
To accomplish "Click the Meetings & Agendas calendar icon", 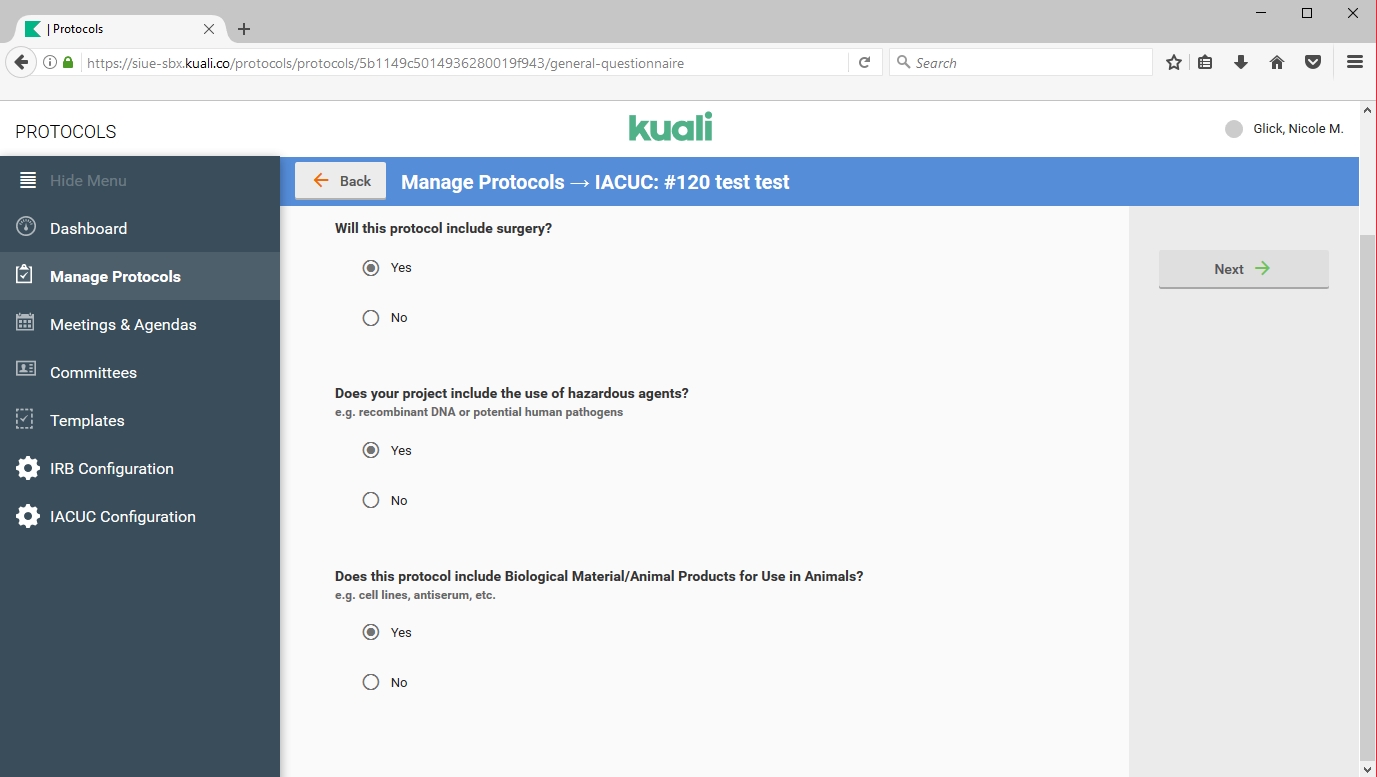I will pos(27,323).
